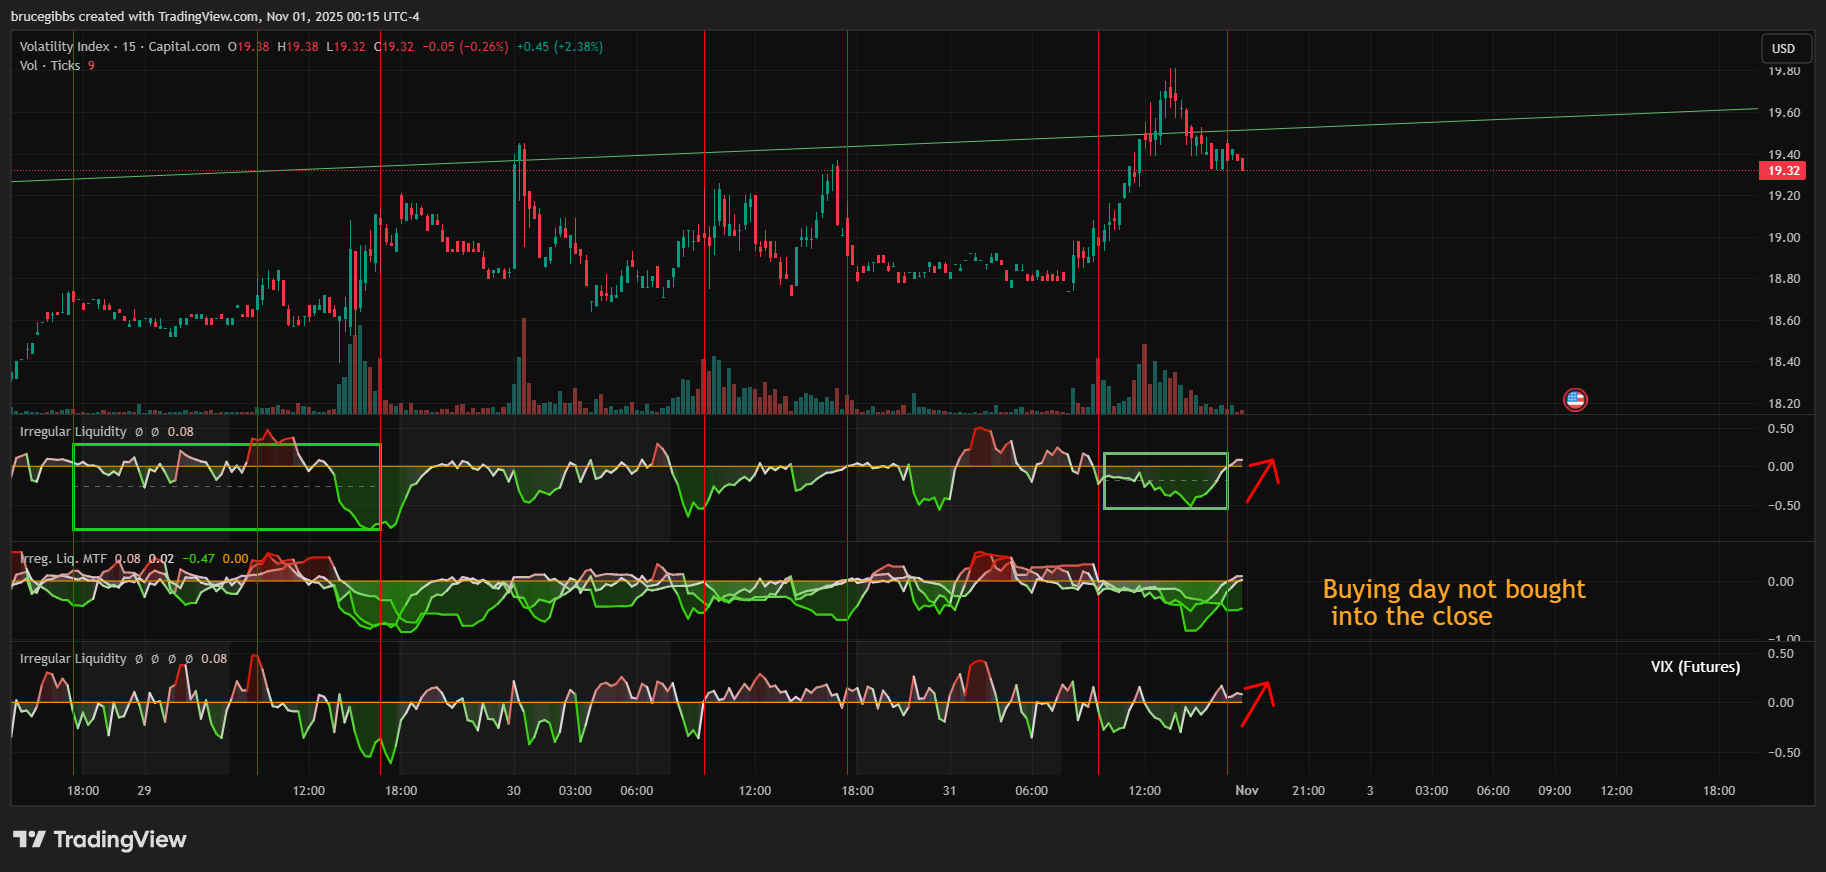
Task: Click the 30 date label on time axis
Action: pos(514,791)
